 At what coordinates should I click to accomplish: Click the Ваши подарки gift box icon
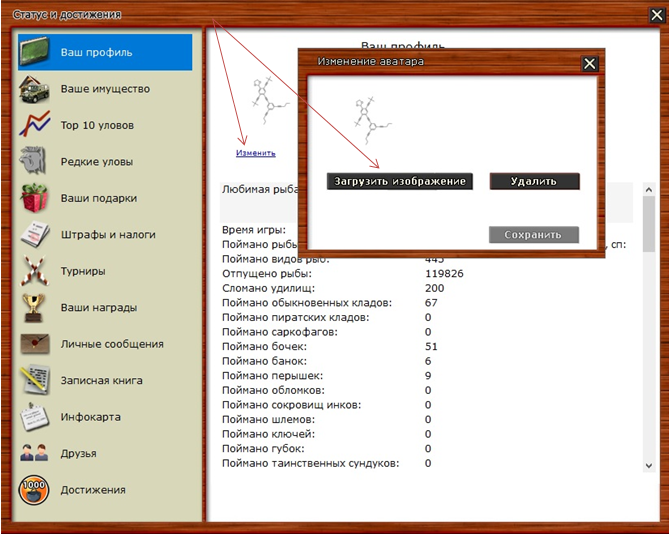pos(36,198)
